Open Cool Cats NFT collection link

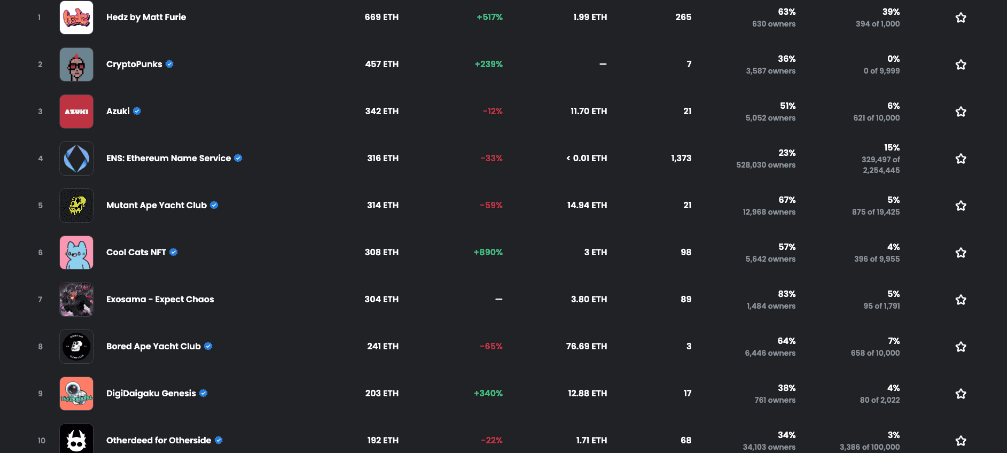[x=137, y=252]
